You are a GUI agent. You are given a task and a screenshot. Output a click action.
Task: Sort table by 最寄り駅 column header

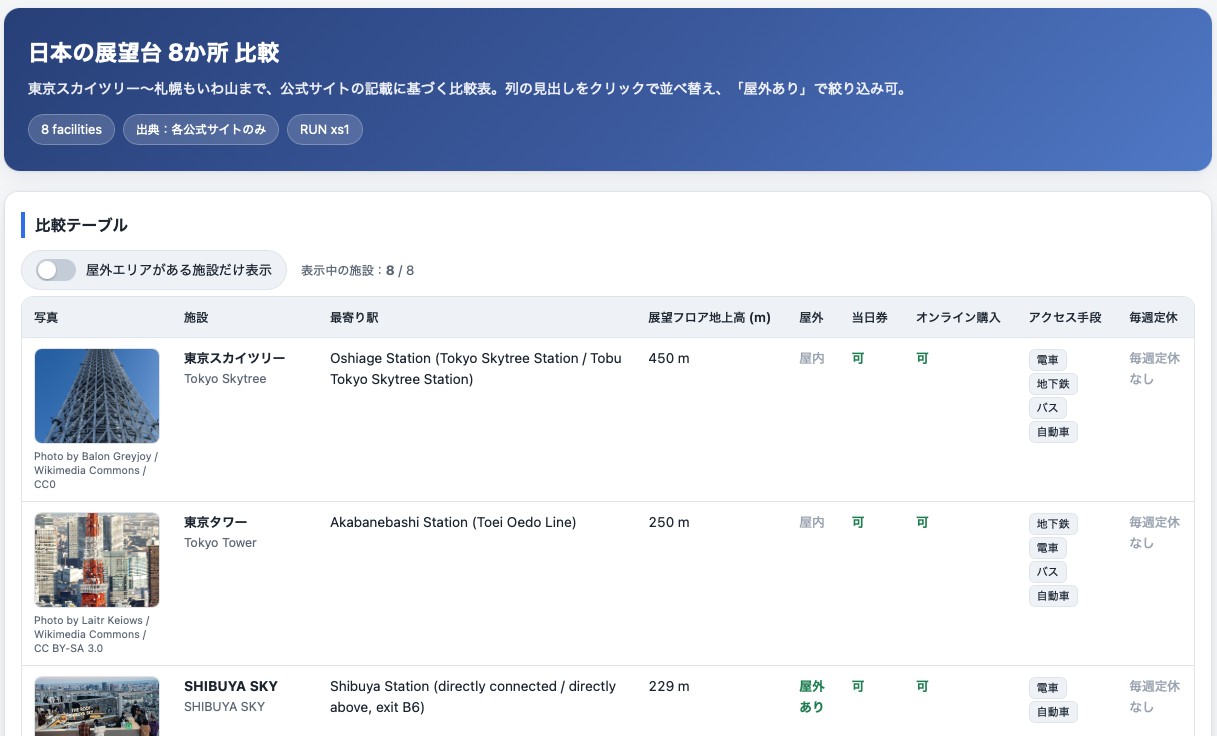(354, 317)
